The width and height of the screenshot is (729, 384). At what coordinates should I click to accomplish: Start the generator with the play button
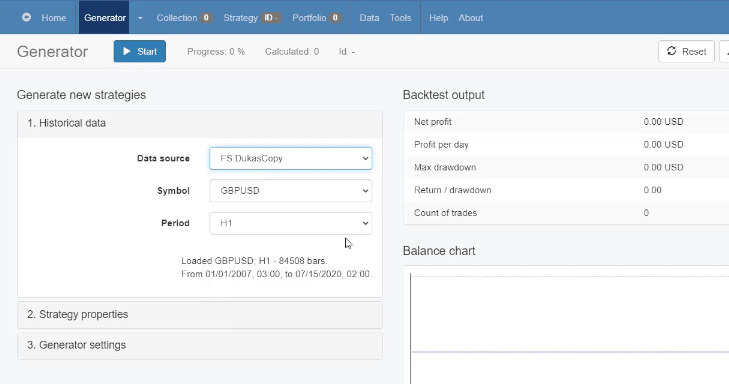[139, 51]
